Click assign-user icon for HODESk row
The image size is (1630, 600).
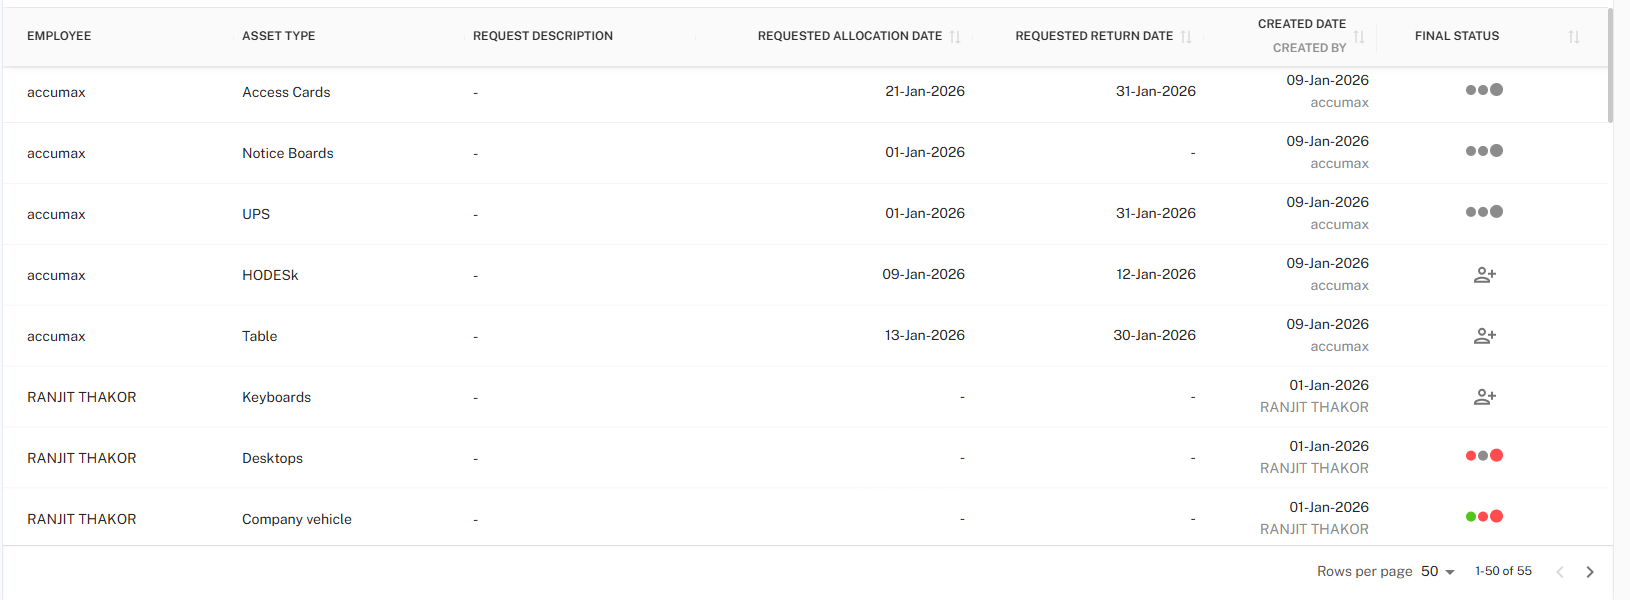[1484, 275]
